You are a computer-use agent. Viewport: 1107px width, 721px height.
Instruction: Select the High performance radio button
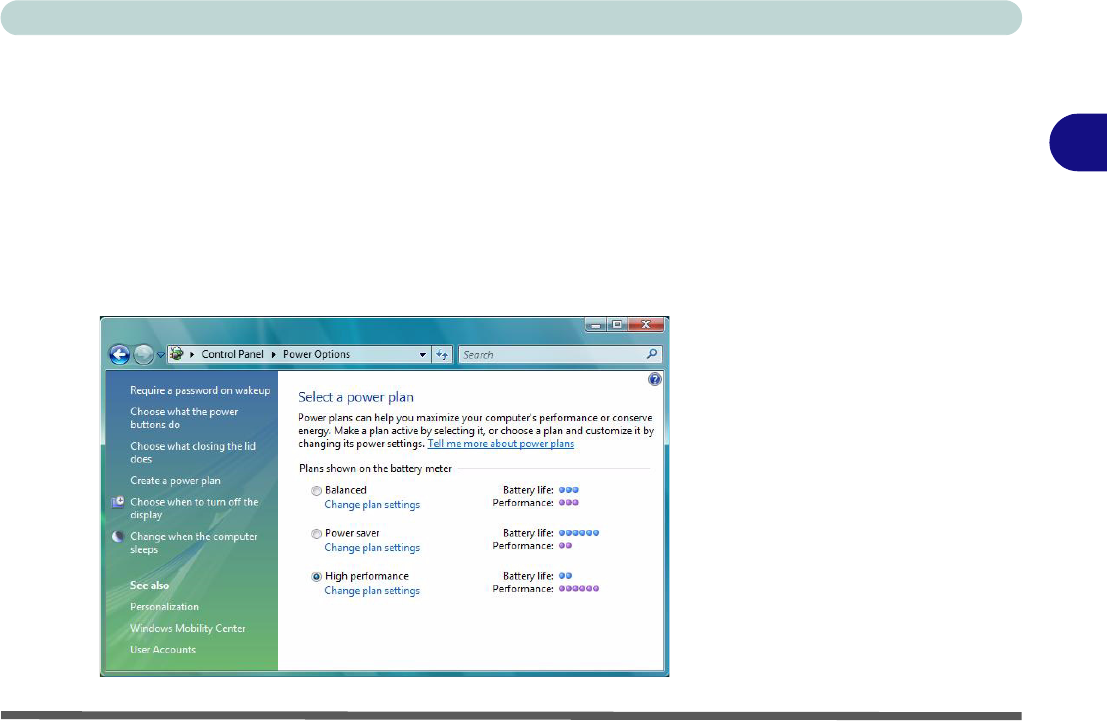click(x=316, y=577)
